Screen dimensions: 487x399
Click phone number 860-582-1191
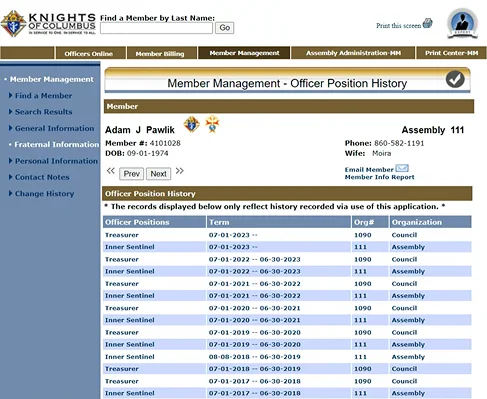(x=399, y=143)
